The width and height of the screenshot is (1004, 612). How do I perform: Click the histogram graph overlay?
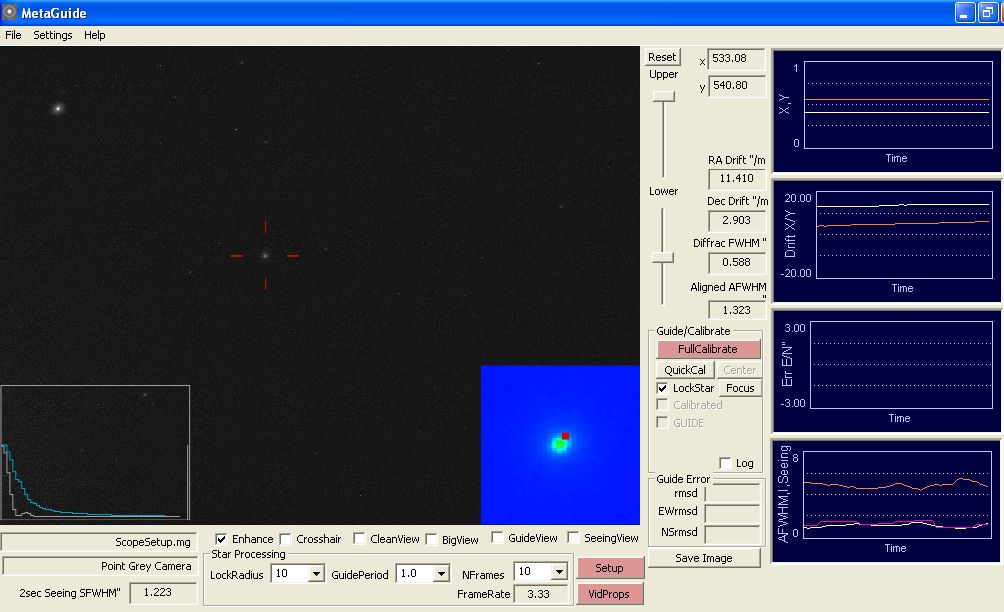pyautogui.click(x=95, y=453)
